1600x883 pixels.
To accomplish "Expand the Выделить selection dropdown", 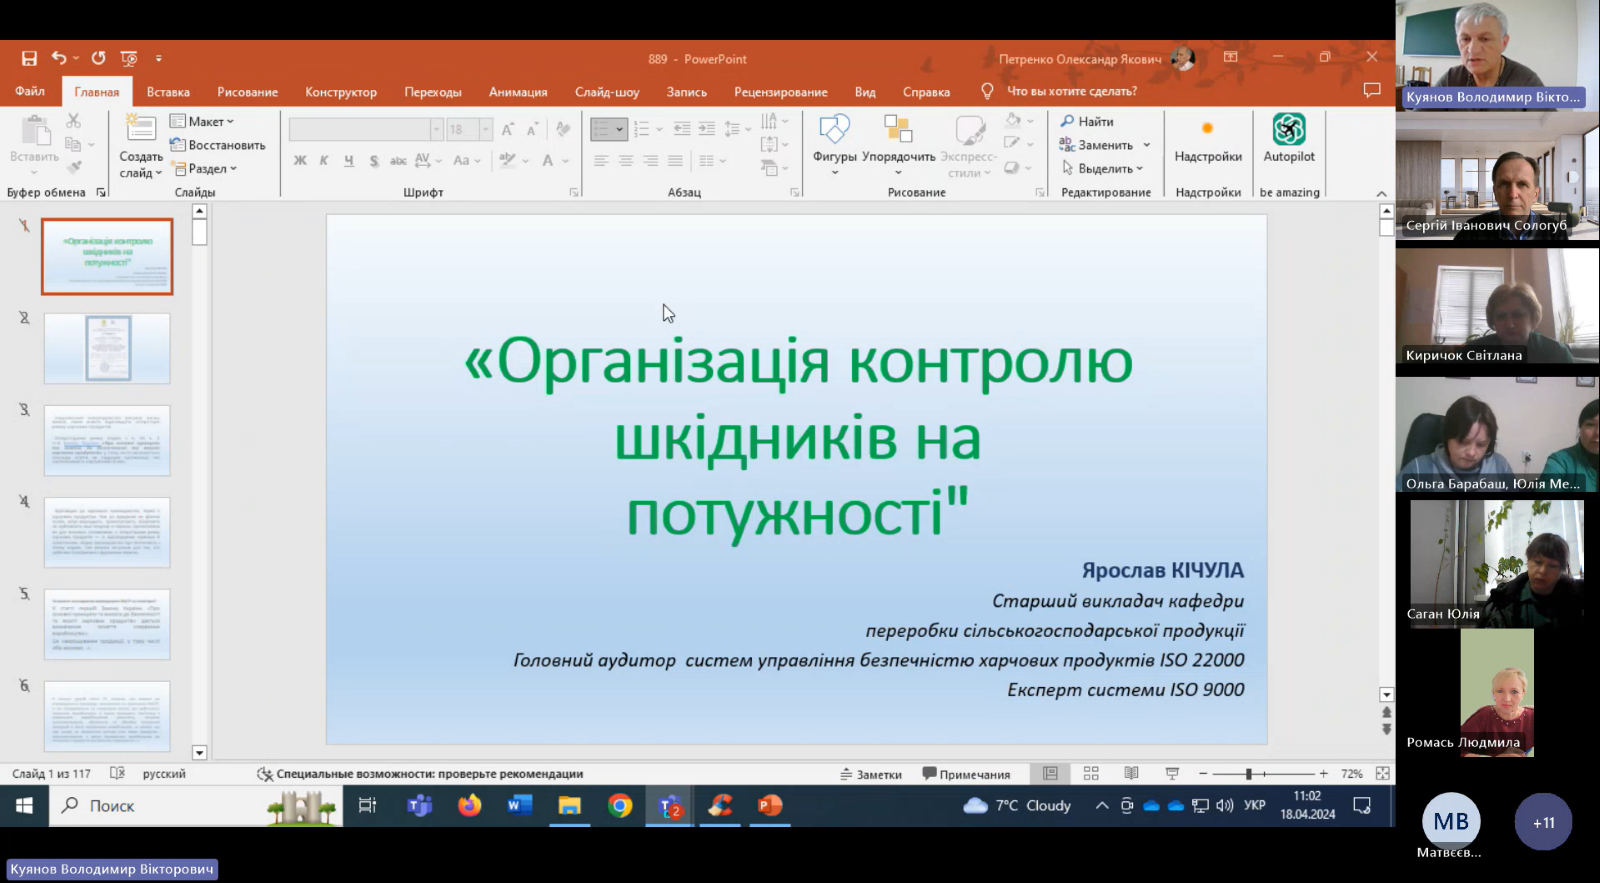I will tap(1101, 169).
